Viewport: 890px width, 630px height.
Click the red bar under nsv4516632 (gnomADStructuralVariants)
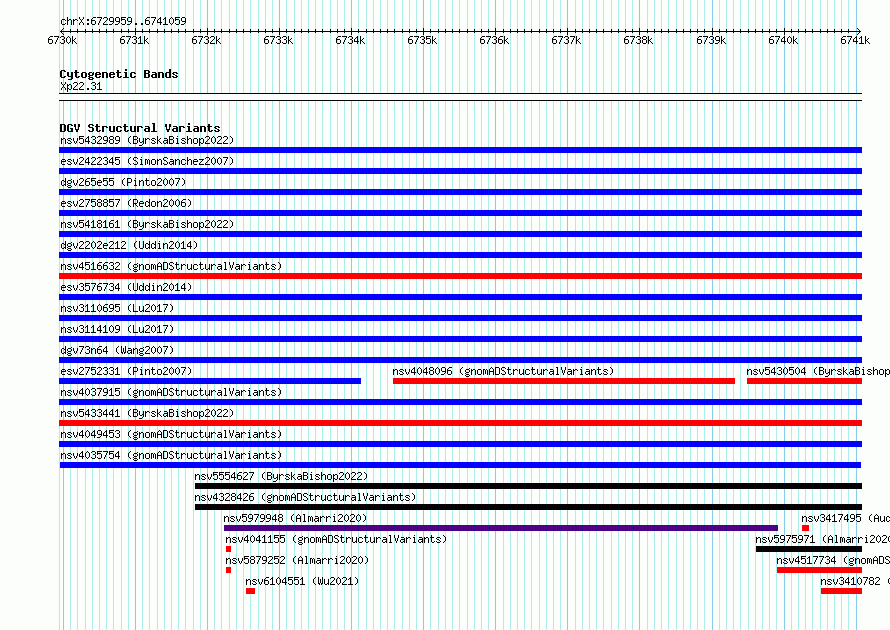point(460,276)
